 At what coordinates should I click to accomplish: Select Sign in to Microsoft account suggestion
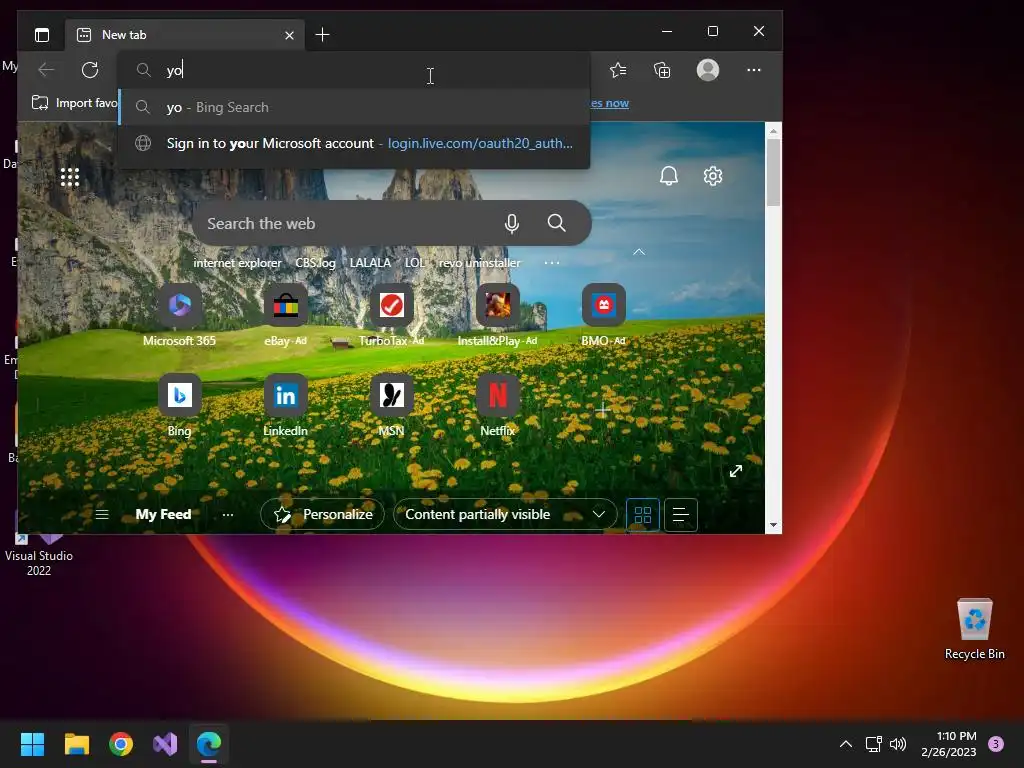354,143
